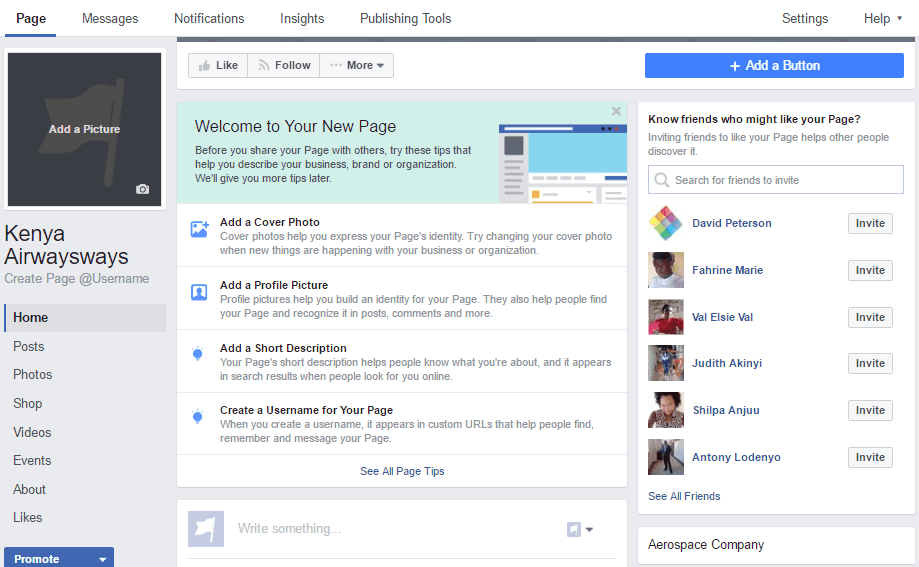Click the Kenya Airwaysways page title
Viewport: 919px width, 567px height.
click(x=66, y=245)
